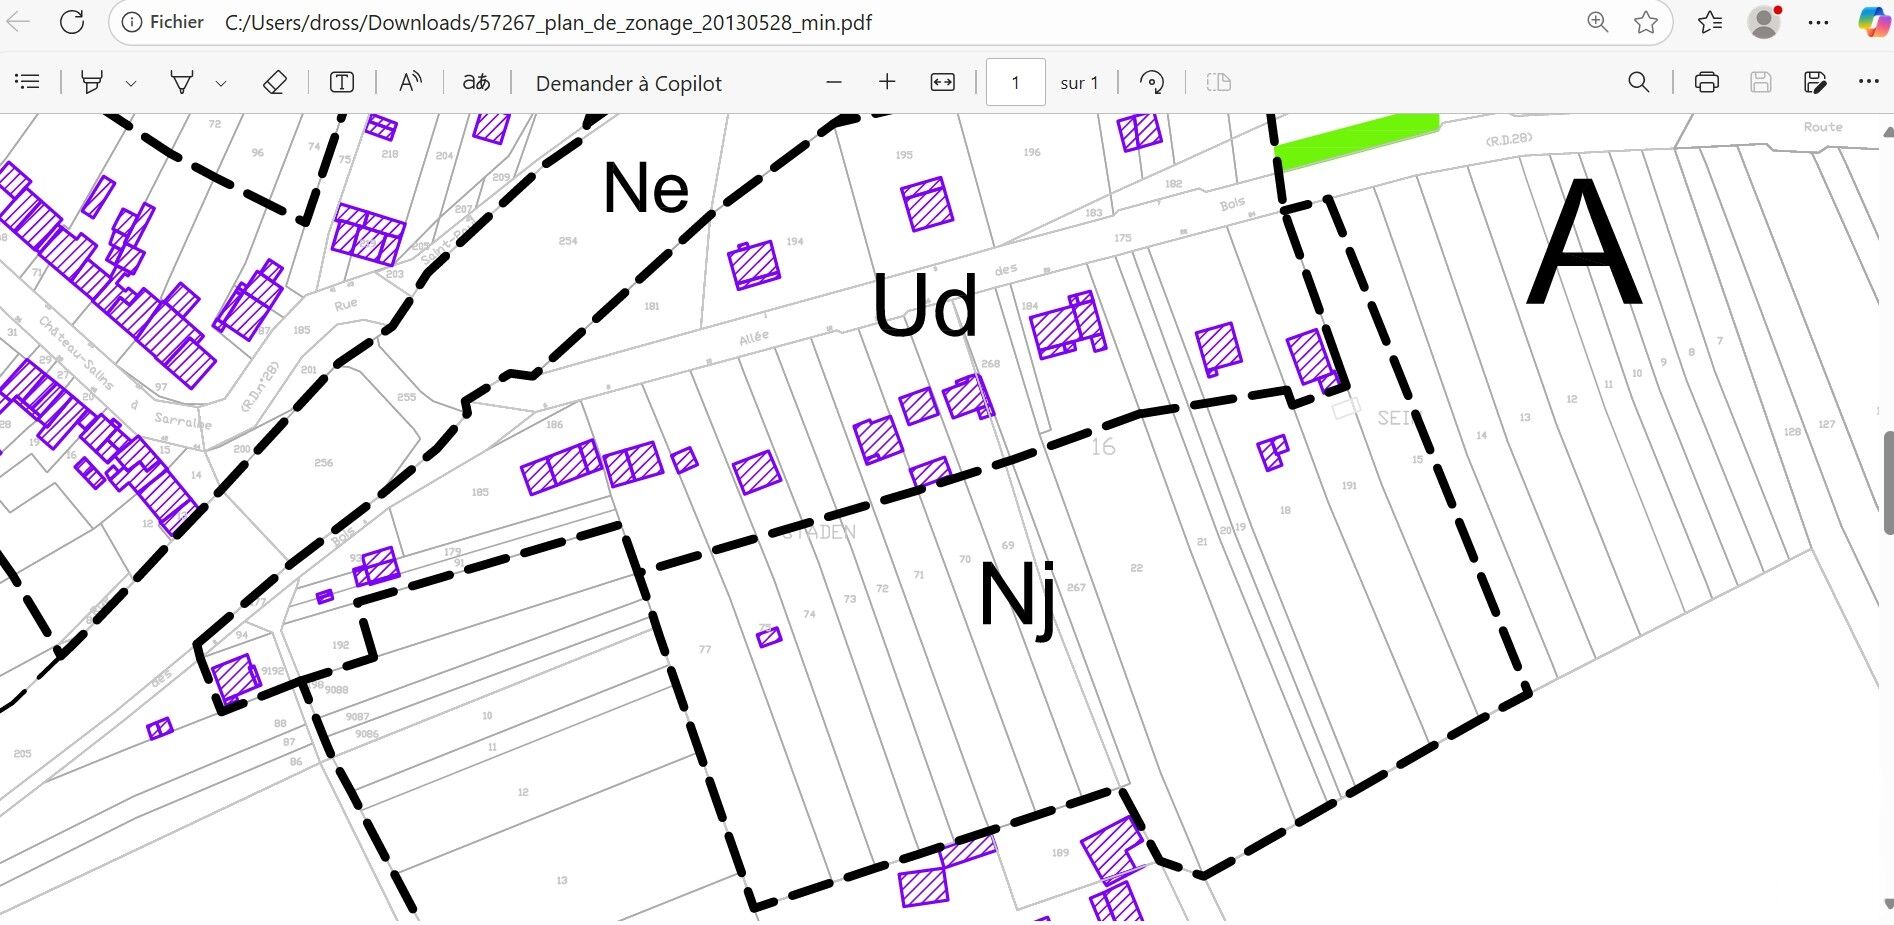Expand highlighter color options dropdown
Image resolution: width=1894 pixels, height=925 pixels.
point(131,83)
